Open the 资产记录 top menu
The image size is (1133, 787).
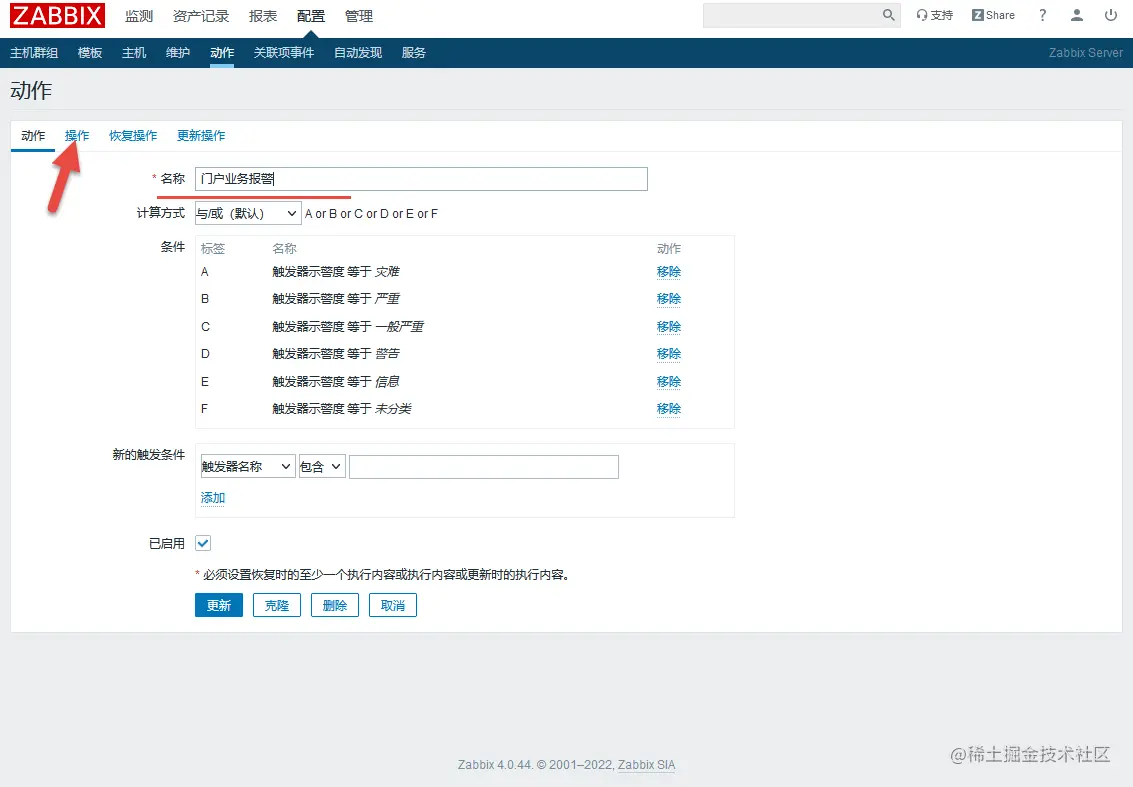pyautogui.click(x=201, y=16)
